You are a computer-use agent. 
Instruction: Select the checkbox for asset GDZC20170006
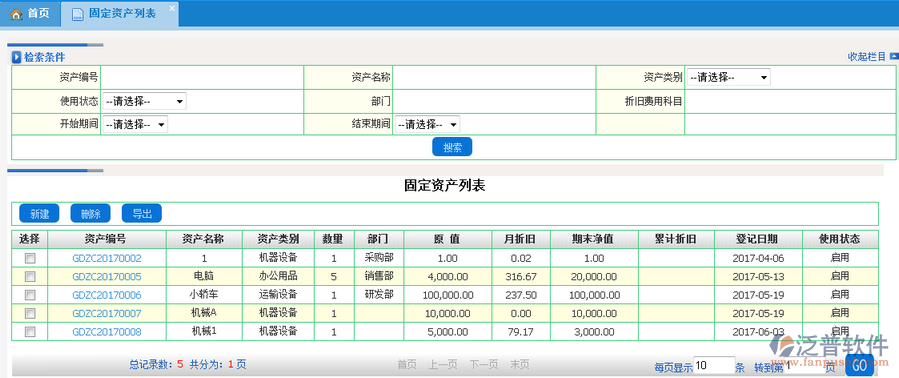[30, 295]
